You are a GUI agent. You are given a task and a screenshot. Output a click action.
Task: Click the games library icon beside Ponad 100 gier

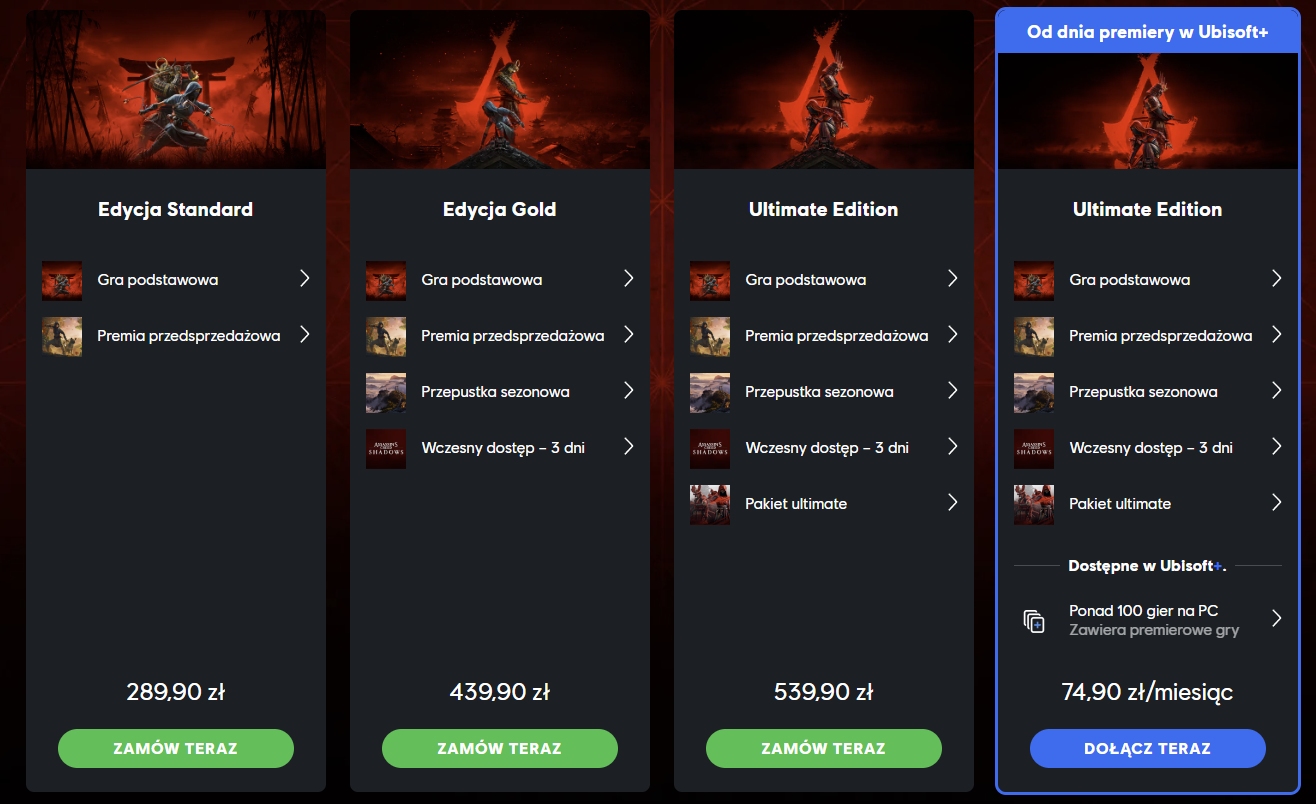pos(1034,620)
